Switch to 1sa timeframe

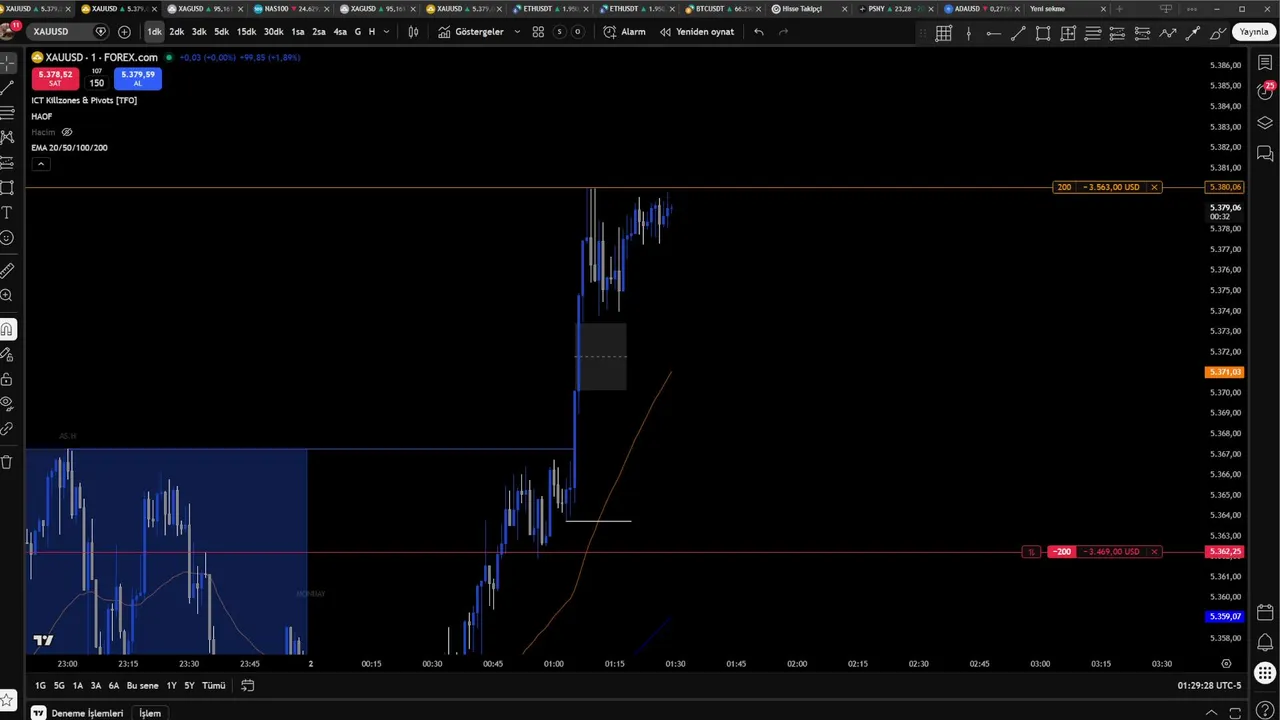point(298,32)
